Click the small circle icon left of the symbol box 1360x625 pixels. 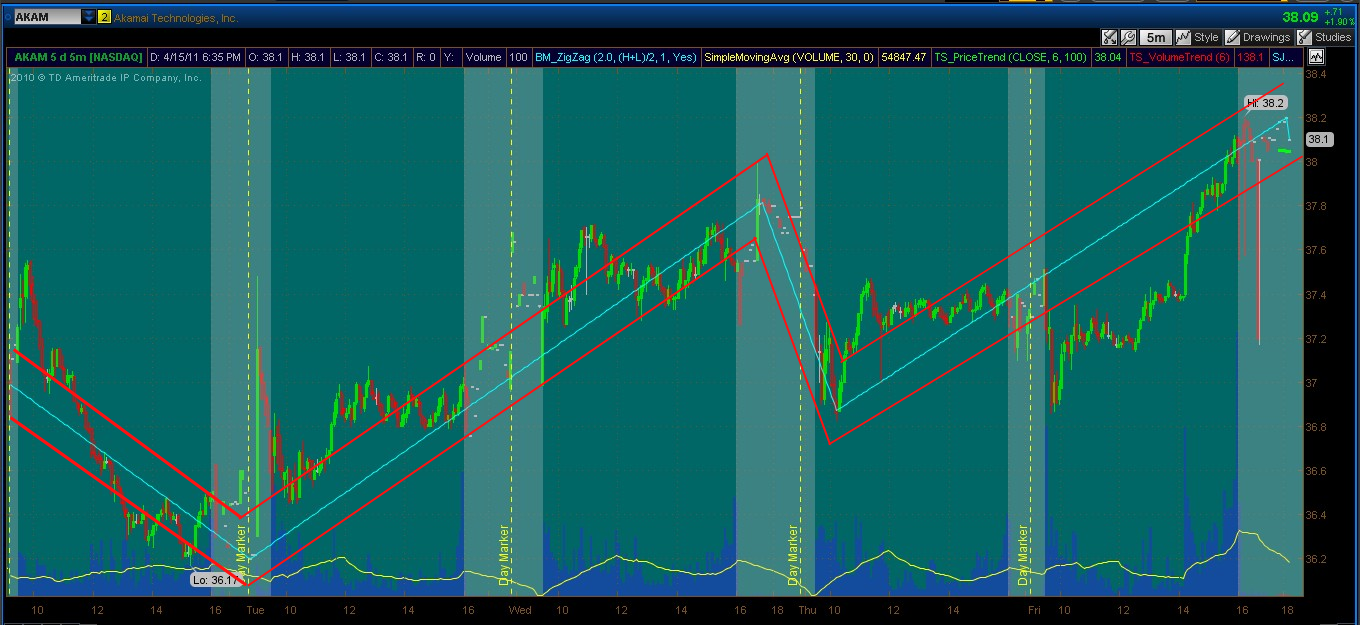point(7,17)
